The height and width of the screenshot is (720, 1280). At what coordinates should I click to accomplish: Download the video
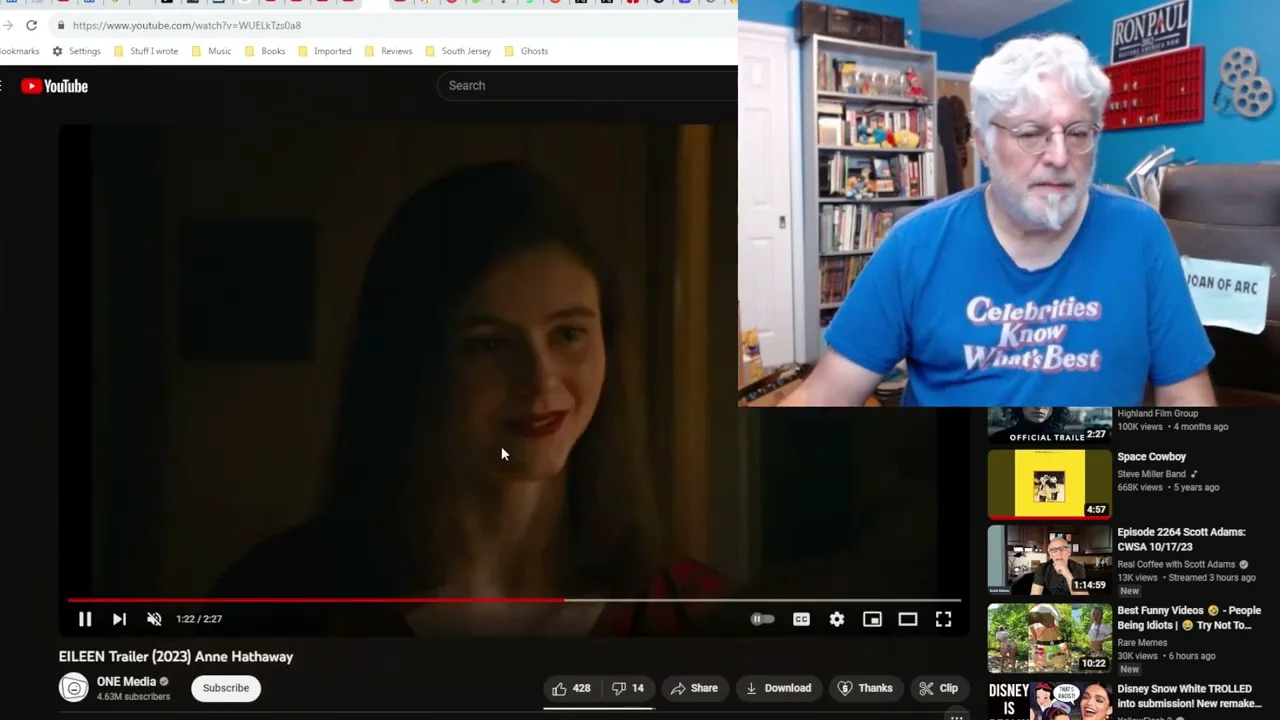[778, 688]
